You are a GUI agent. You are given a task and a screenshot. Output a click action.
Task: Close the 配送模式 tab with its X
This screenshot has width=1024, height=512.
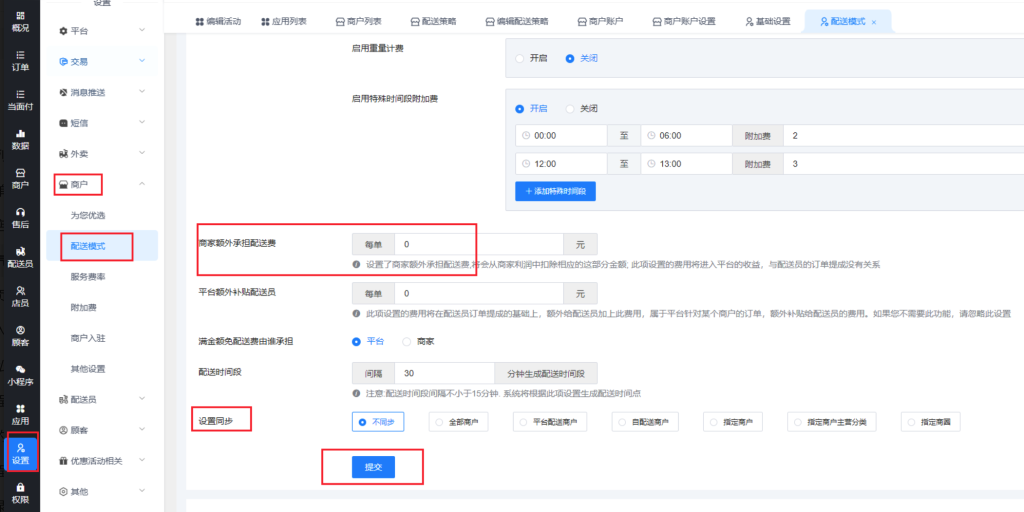[874, 21]
